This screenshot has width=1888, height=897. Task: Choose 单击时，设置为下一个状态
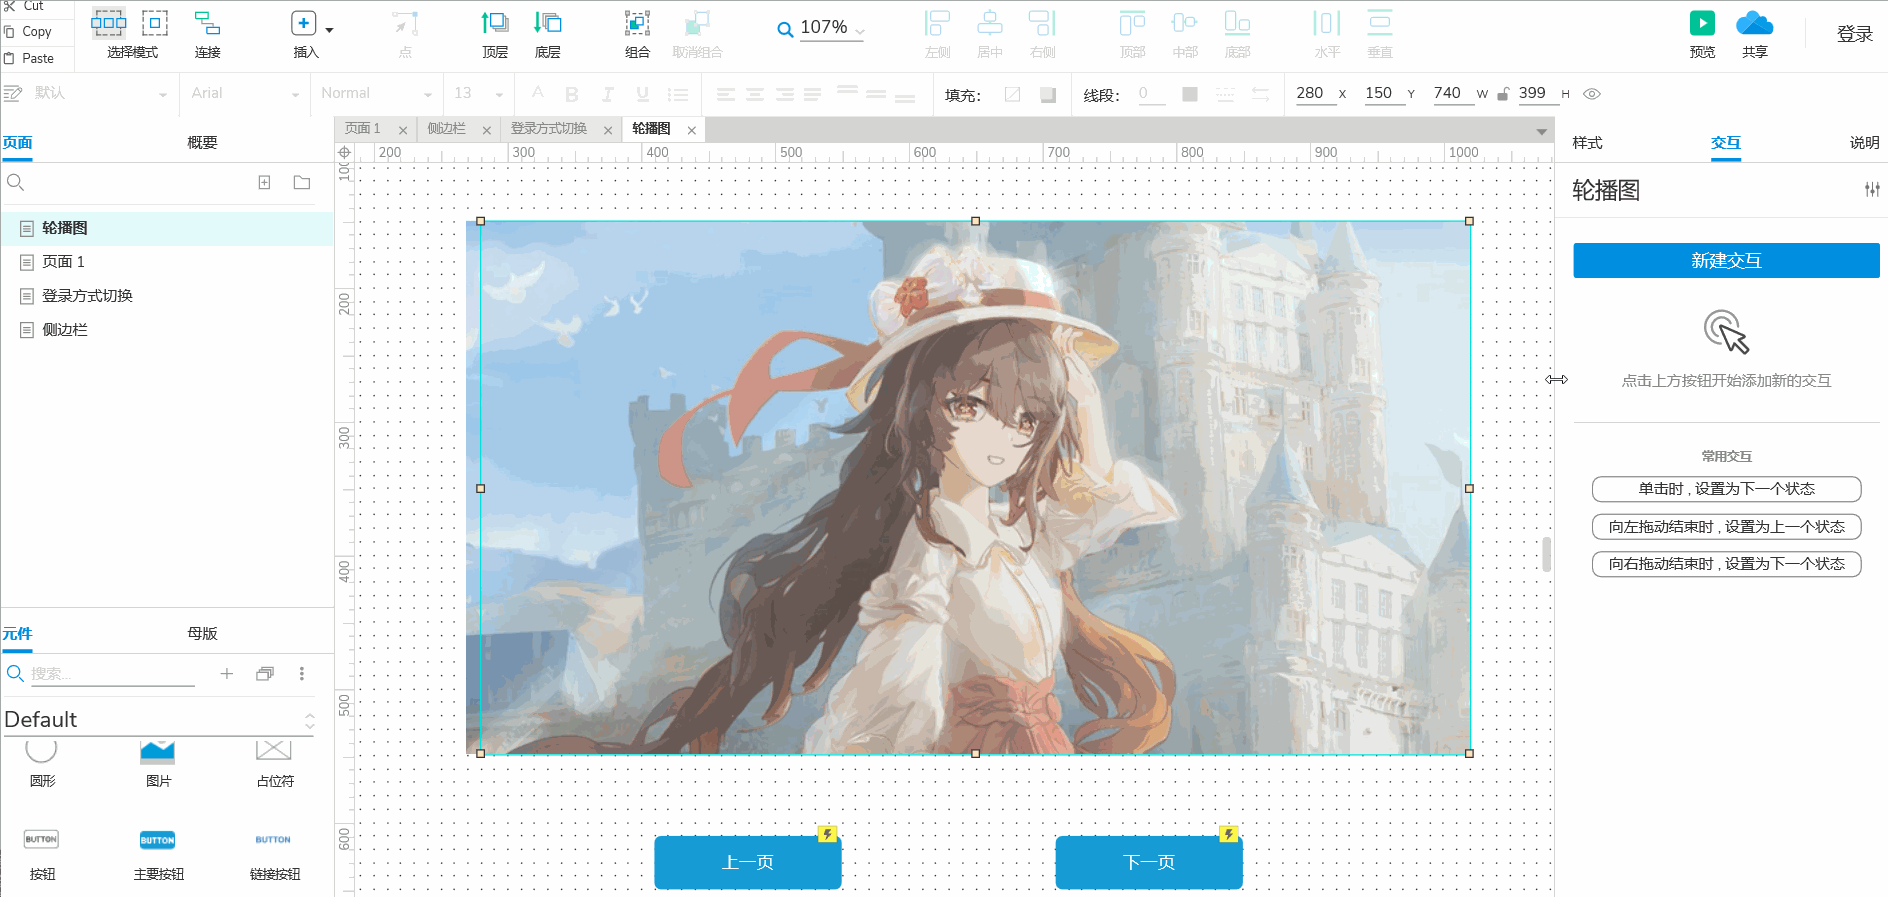(1726, 489)
